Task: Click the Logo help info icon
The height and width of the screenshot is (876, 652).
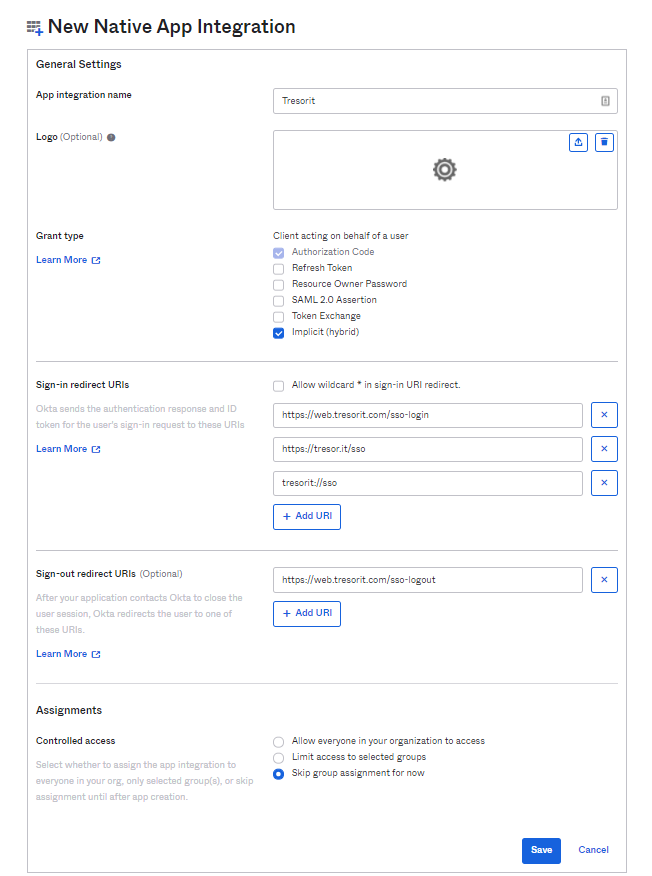Action: tap(111, 137)
